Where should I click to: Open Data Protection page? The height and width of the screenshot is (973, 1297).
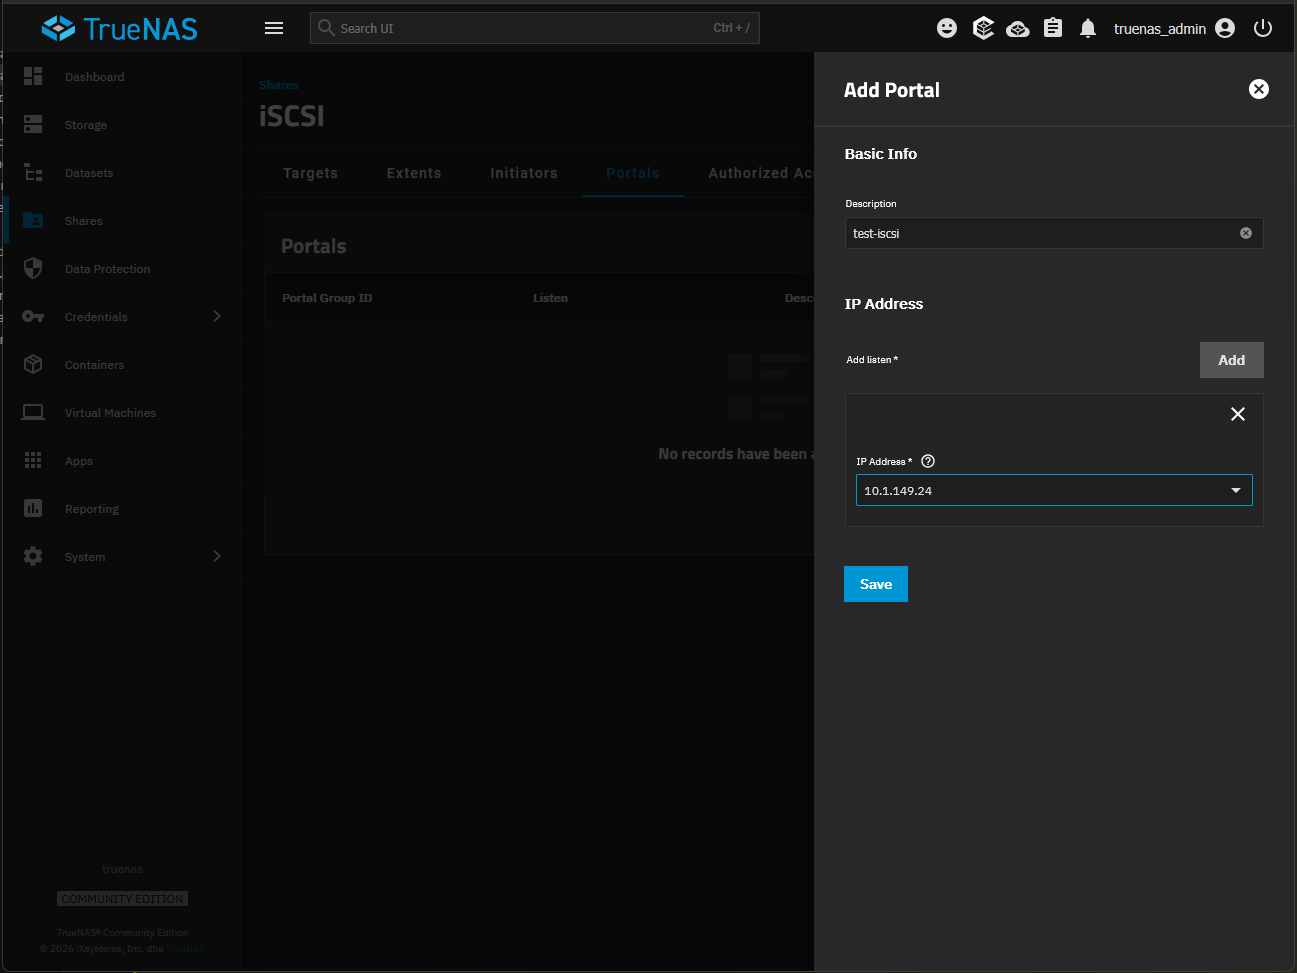click(x=108, y=269)
